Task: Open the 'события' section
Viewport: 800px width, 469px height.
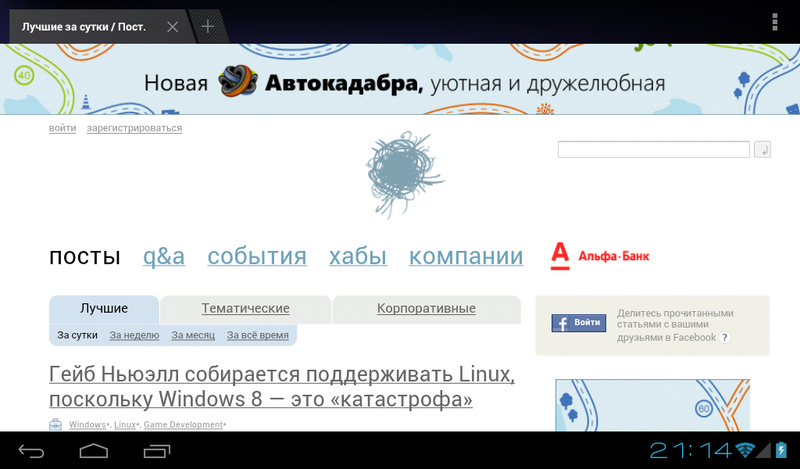Action: click(257, 256)
